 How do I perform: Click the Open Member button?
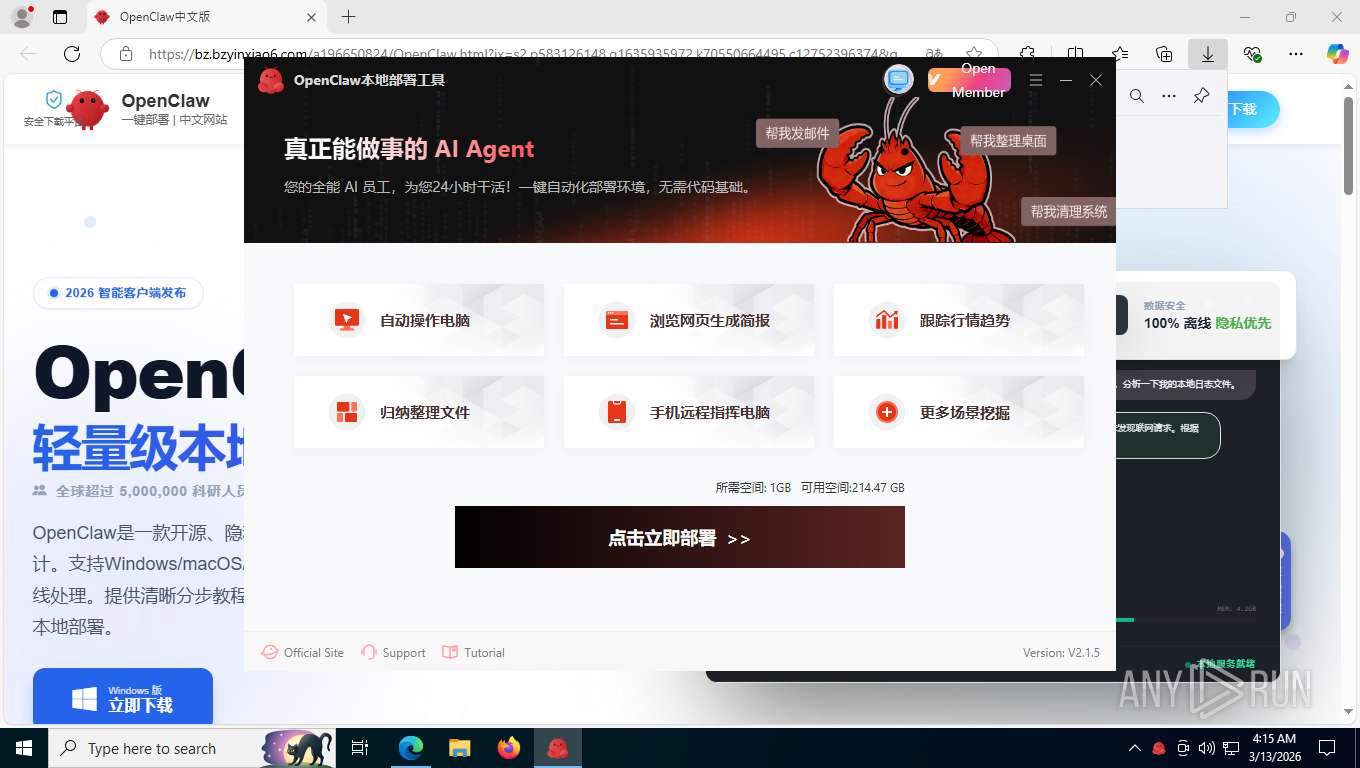969,80
